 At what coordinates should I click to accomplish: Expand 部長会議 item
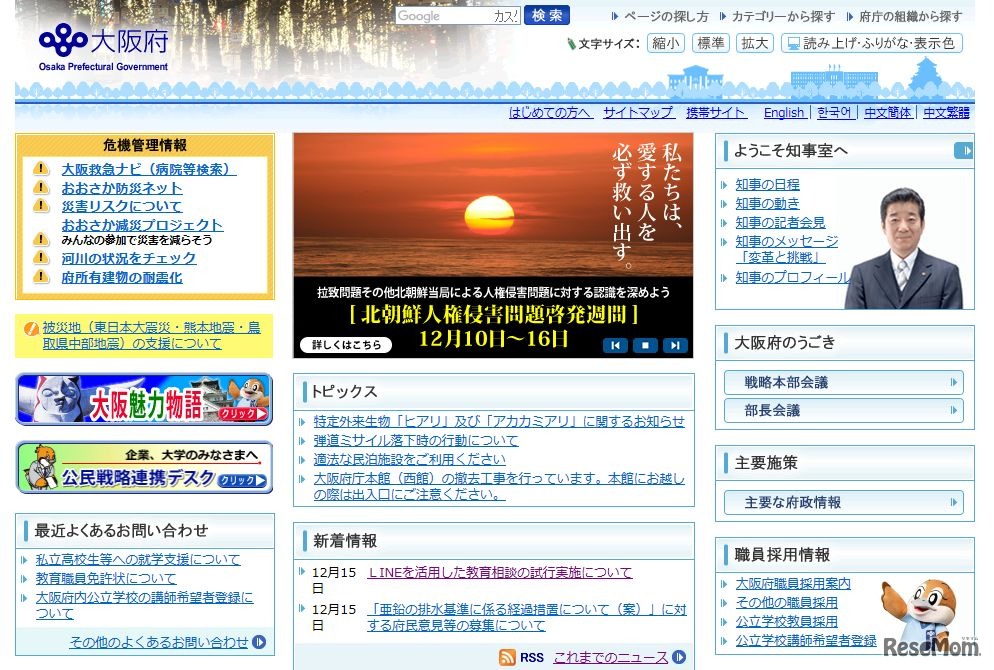[844, 410]
